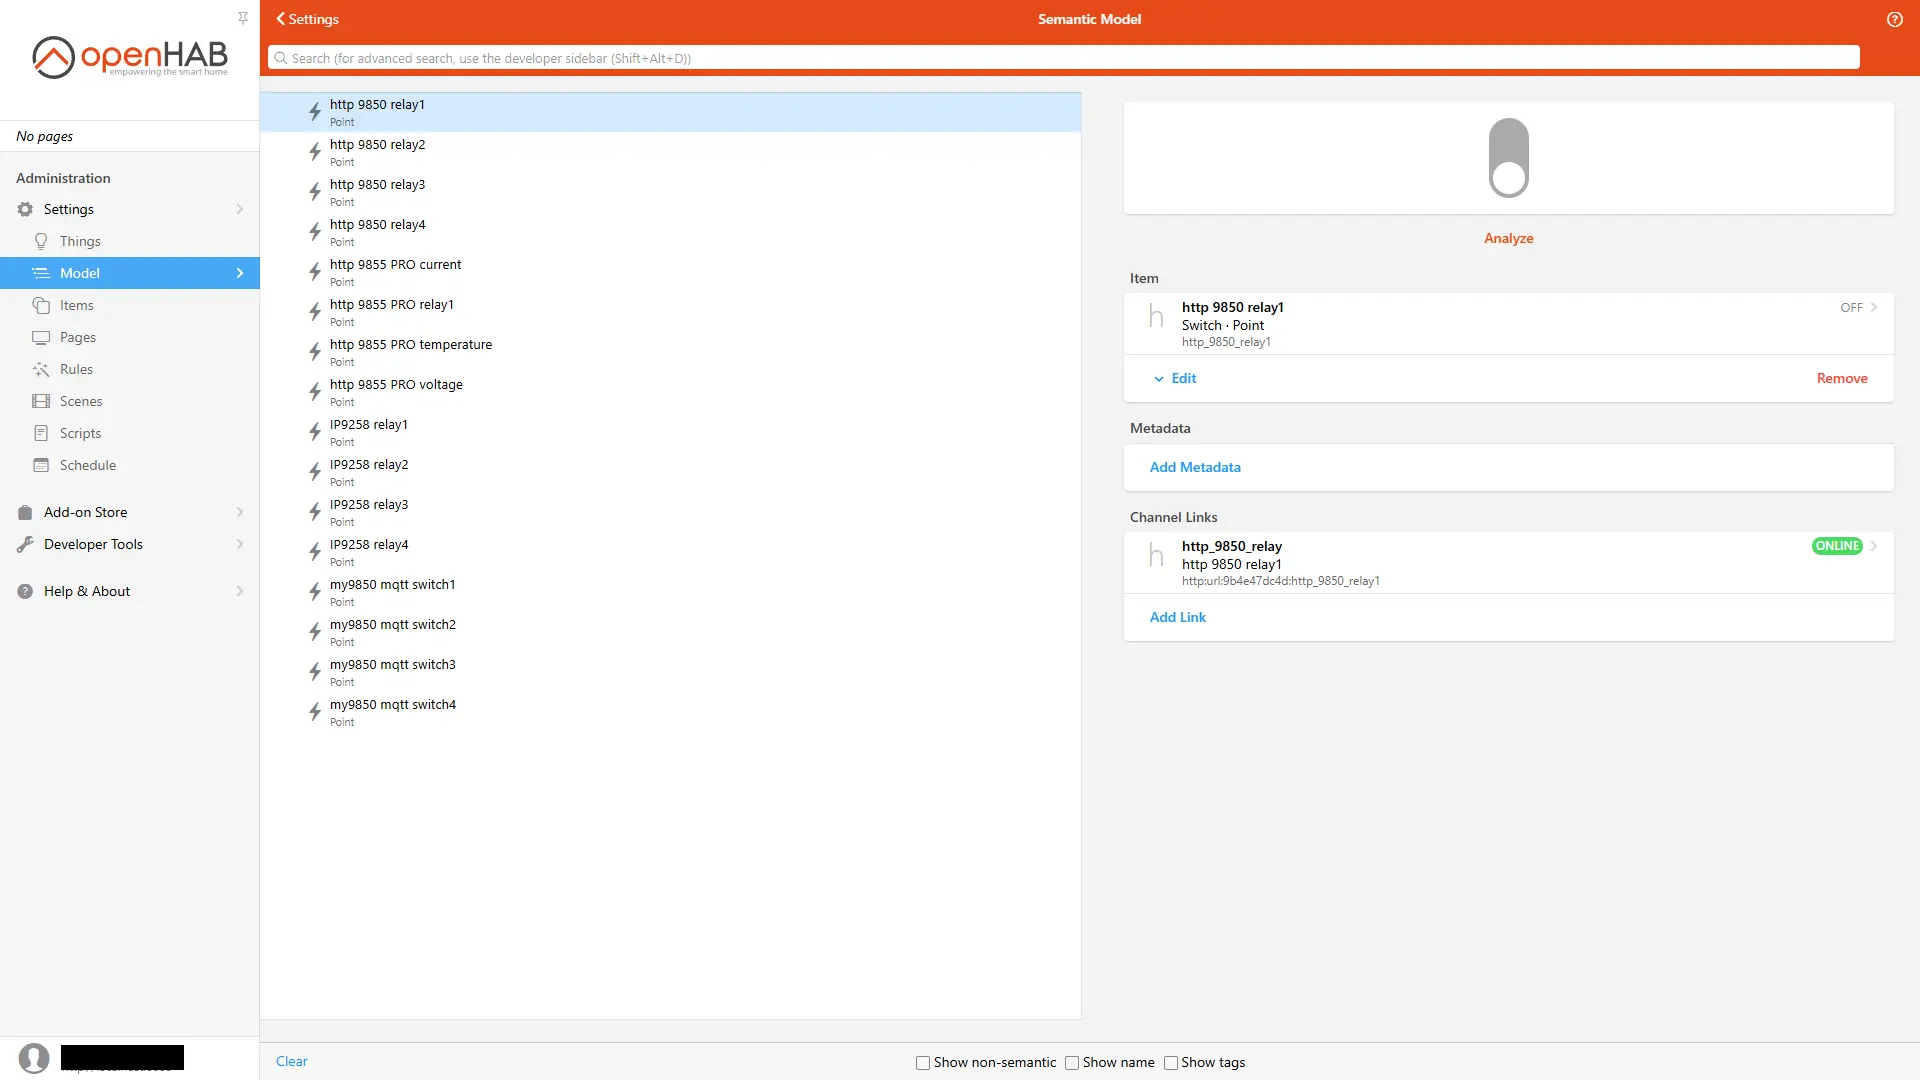Toggle the http 9850 relay1 switch
The width and height of the screenshot is (1920, 1080).
[1508, 158]
